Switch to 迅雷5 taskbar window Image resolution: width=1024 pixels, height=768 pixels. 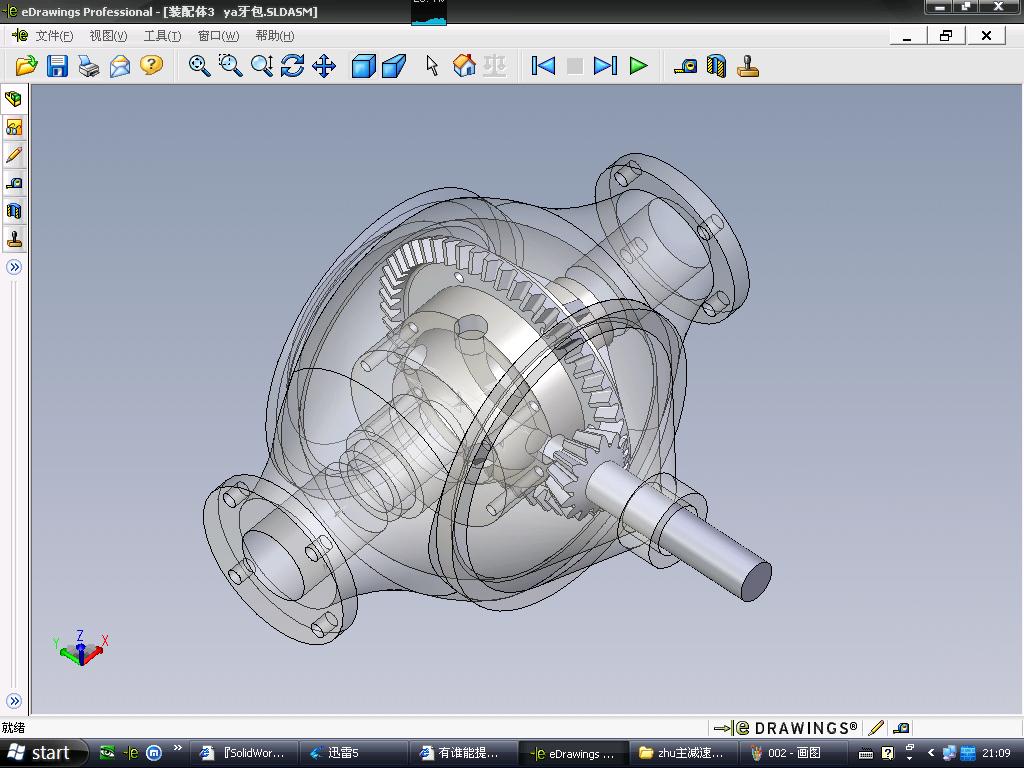click(x=354, y=753)
